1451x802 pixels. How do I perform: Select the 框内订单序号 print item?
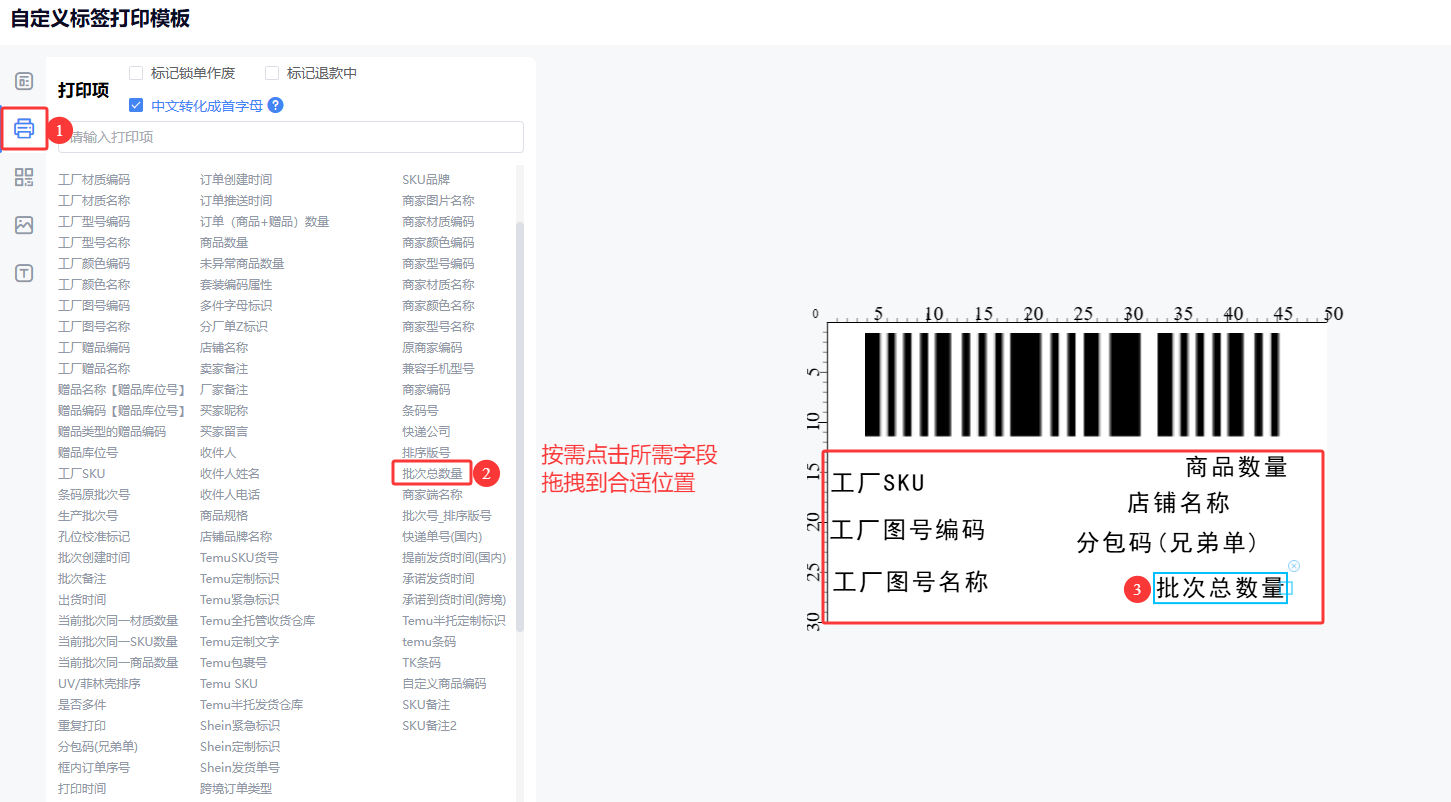(x=94, y=768)
